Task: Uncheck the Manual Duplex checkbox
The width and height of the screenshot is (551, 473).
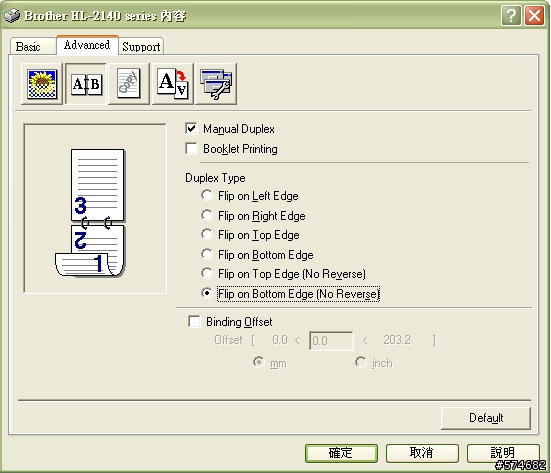Action: pyautogui.click(x=191, y=129)
